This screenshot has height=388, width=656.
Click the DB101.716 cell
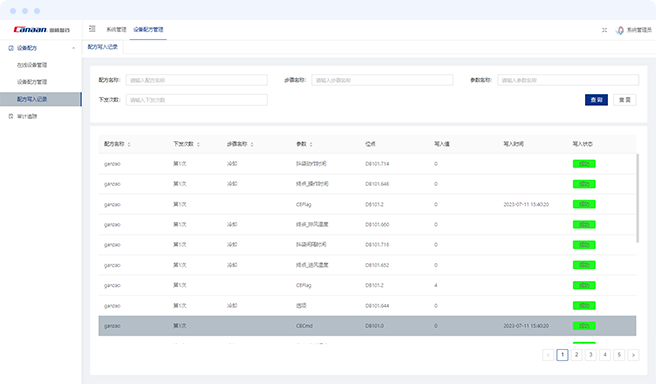[x=377, y=245]
